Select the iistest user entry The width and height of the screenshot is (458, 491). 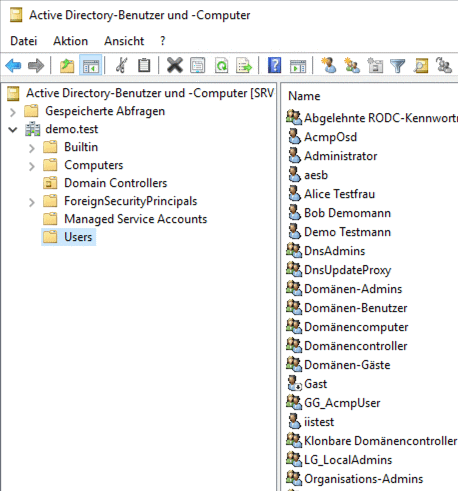pyautogui.click(x=319, y=422)
